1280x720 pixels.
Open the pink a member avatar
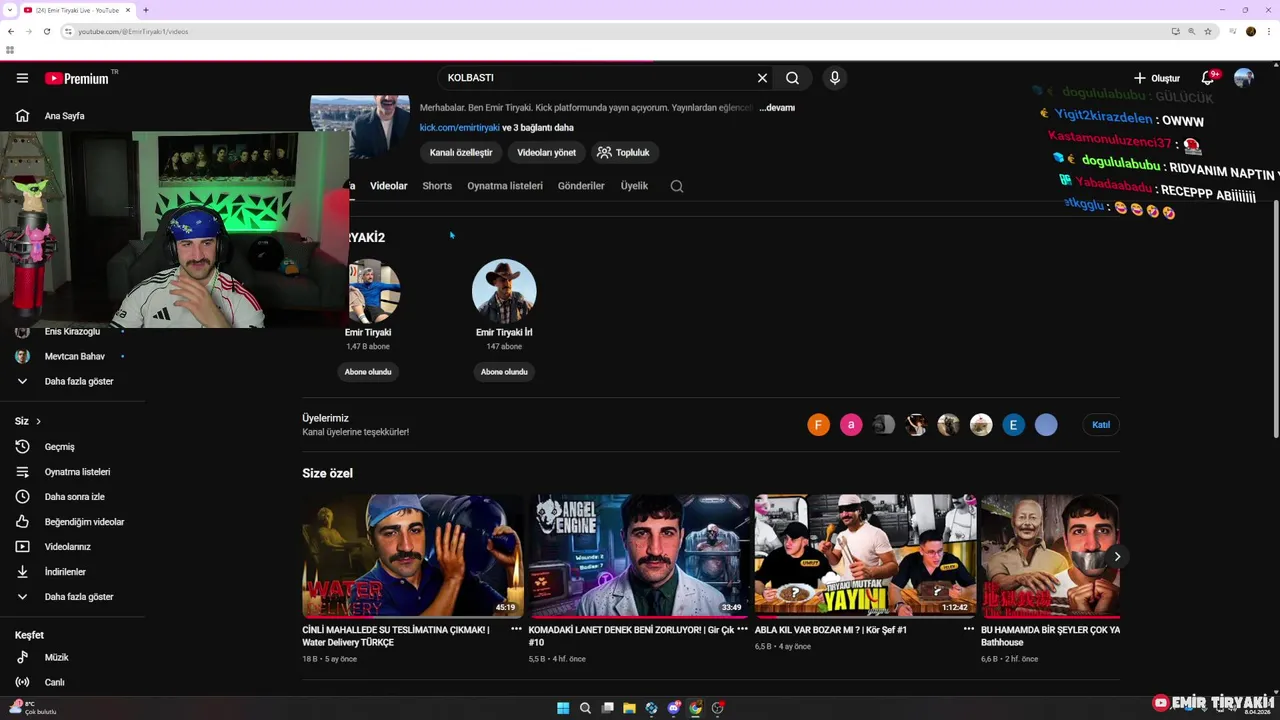coord(851,425)
